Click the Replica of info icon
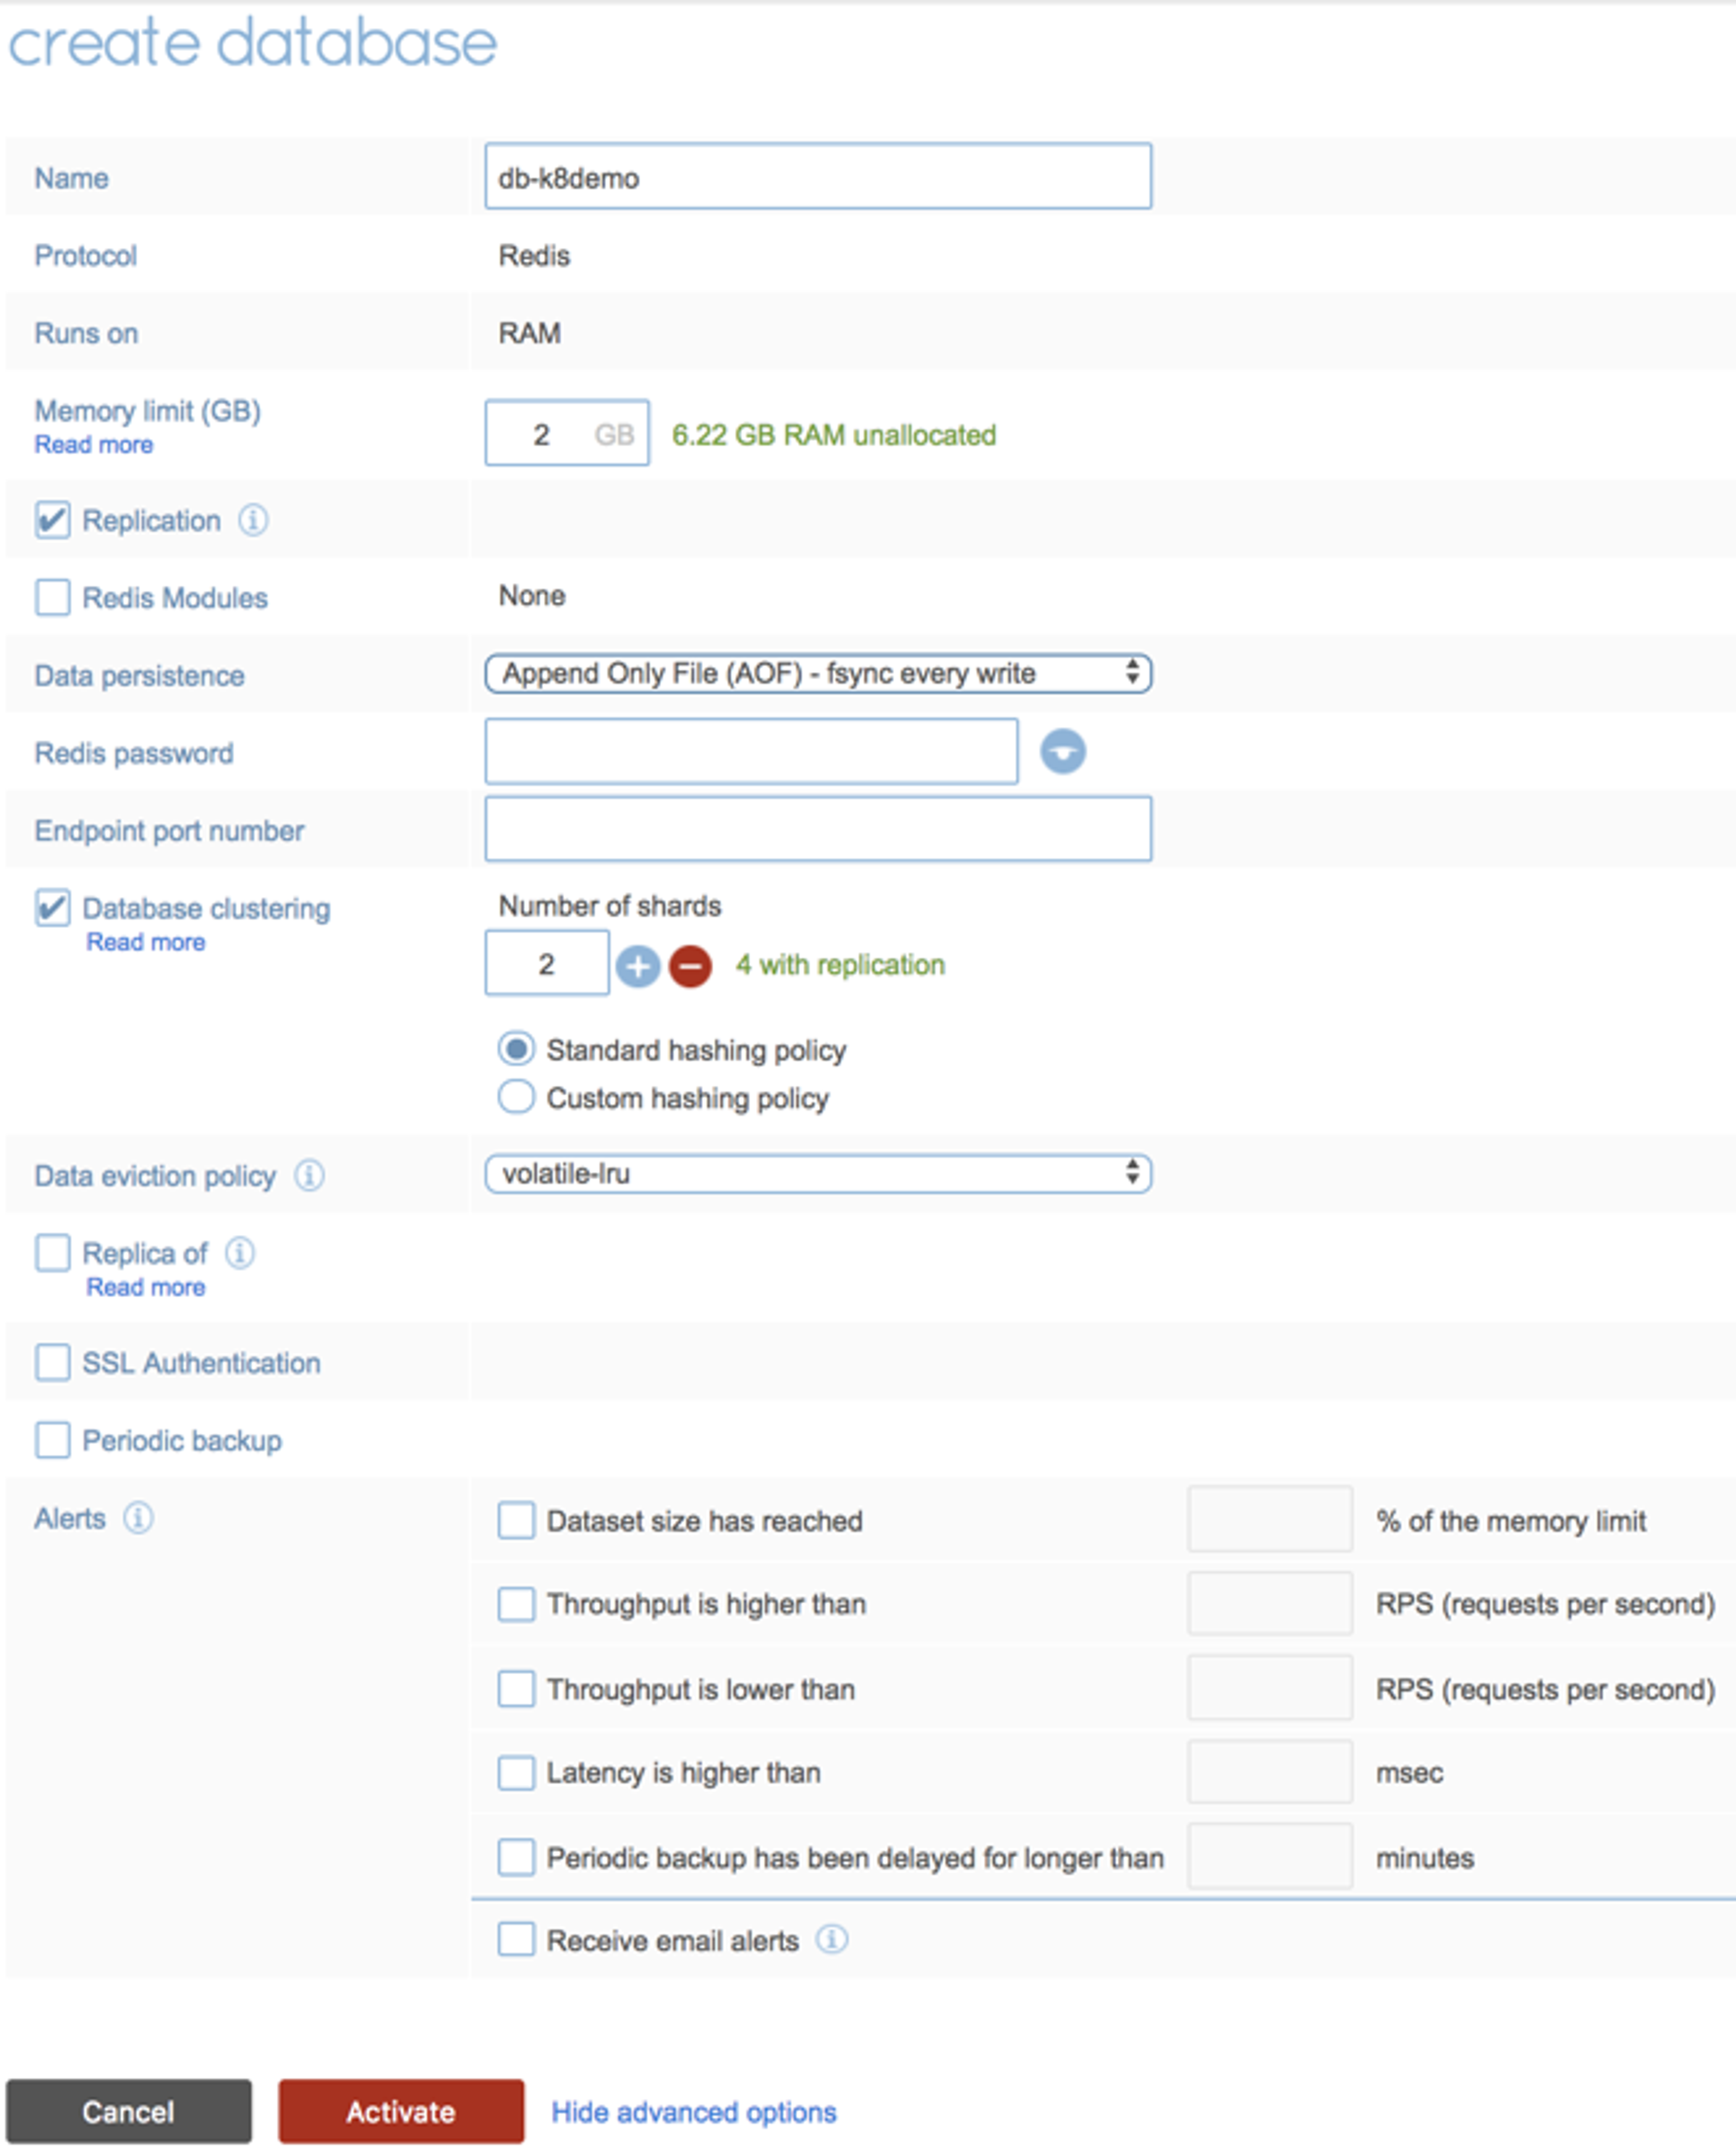1736x2152 pixels. click(x=240, y=1252)
